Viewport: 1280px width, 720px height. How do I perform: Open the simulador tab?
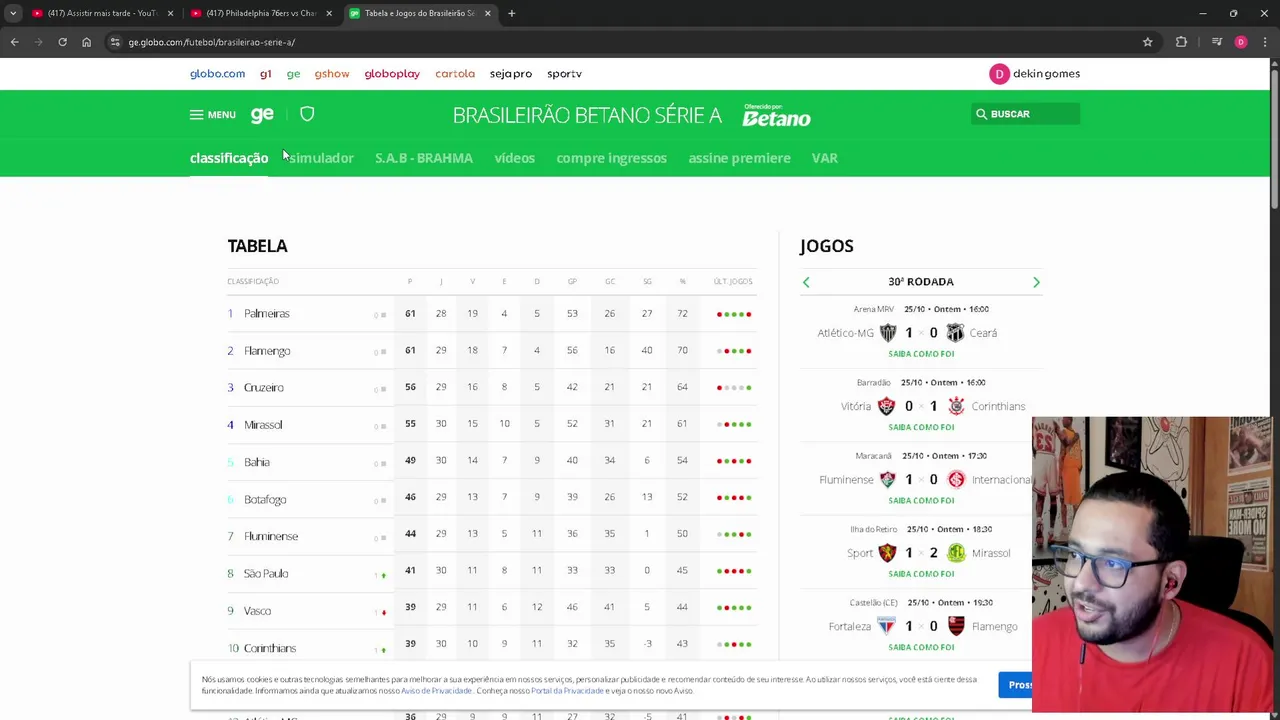(321, 158)
